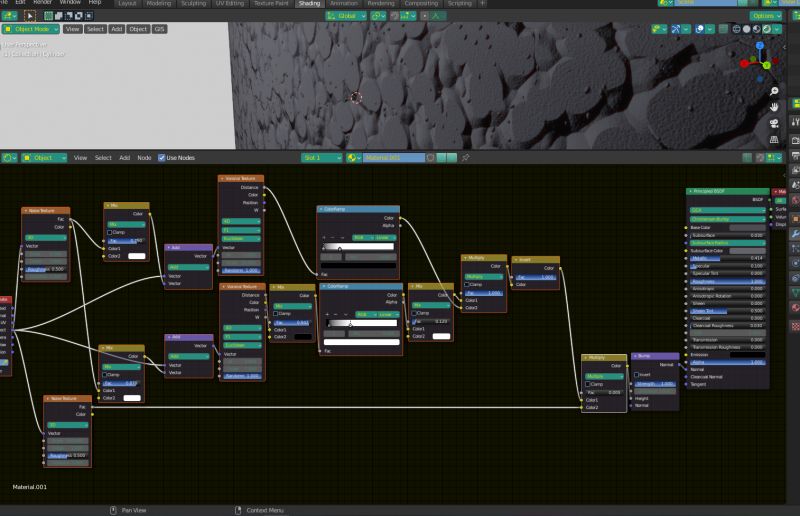Image resolution: width=800 pixels, height=516 pixels.
Task: Enable Clamp on the Mix node fed by upper Noise Texture
Action: click(x=110, y=232)
